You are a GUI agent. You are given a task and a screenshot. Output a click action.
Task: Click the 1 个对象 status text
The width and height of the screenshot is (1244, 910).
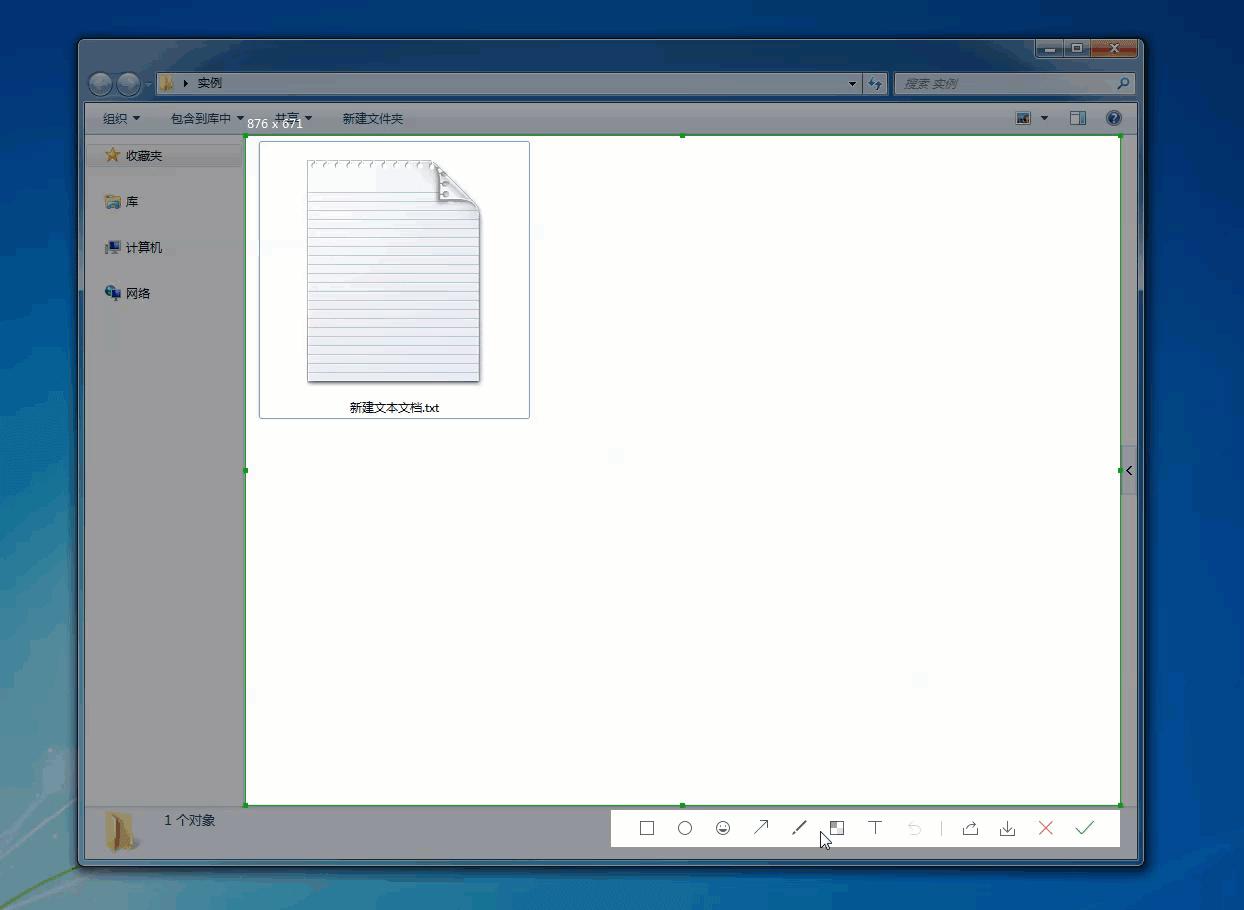pyautogui.click(x=190, y=820)
